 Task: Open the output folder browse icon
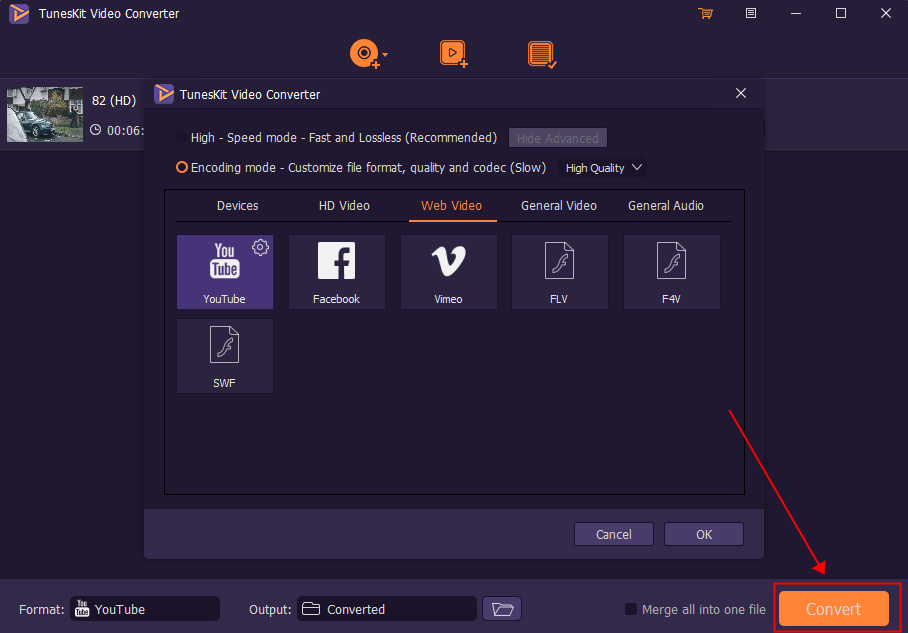tap(502, 609)
